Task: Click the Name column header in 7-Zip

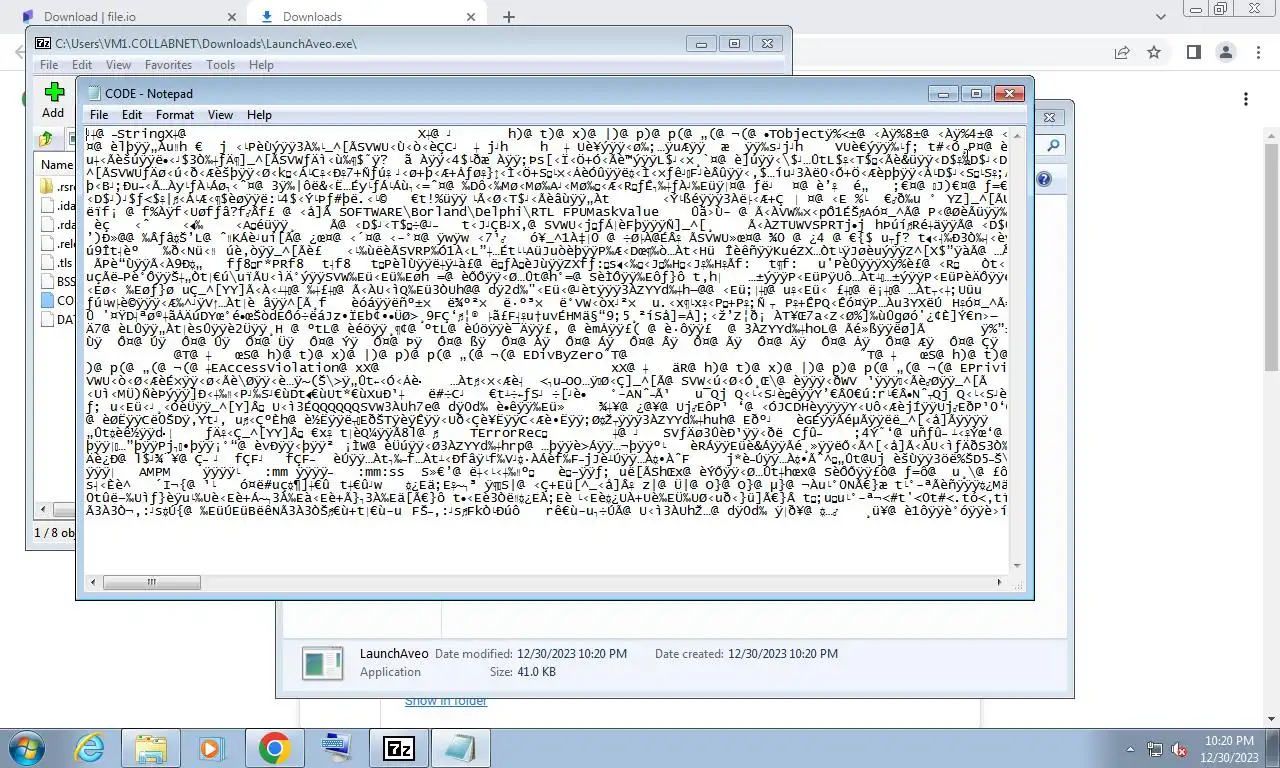Action: click(56, 165)
